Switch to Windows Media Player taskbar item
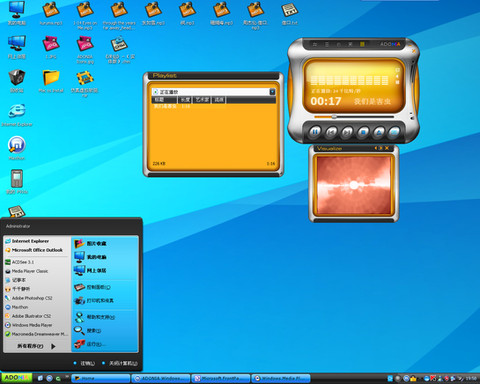 click(x=281, y=378)
